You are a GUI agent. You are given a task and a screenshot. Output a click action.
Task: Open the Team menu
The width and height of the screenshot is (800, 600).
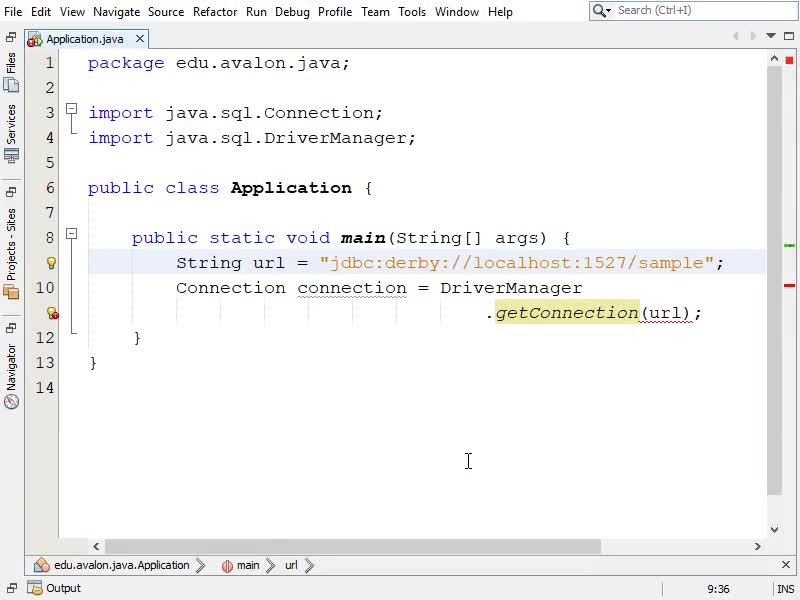click(x=375, y=11)
